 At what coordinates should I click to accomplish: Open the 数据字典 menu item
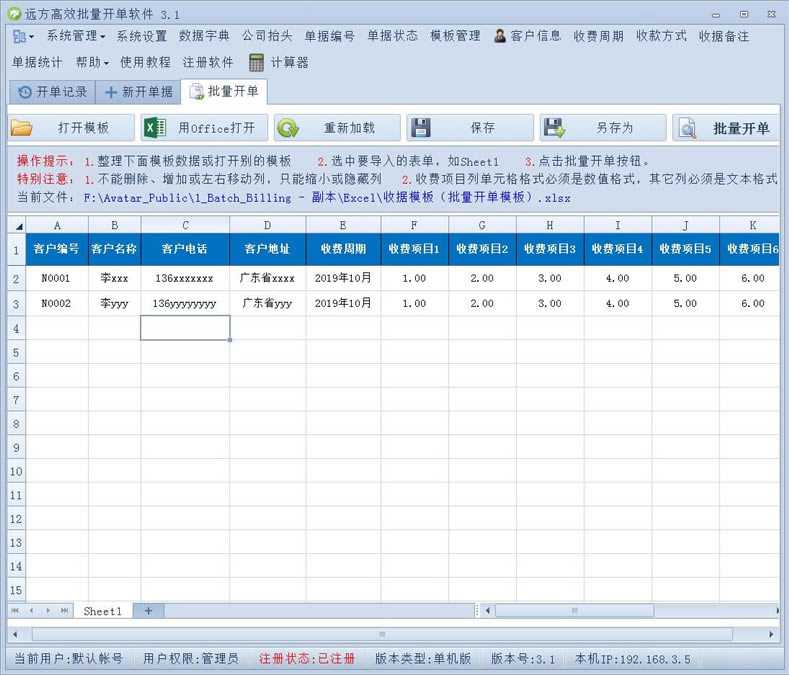coord(204,36)
